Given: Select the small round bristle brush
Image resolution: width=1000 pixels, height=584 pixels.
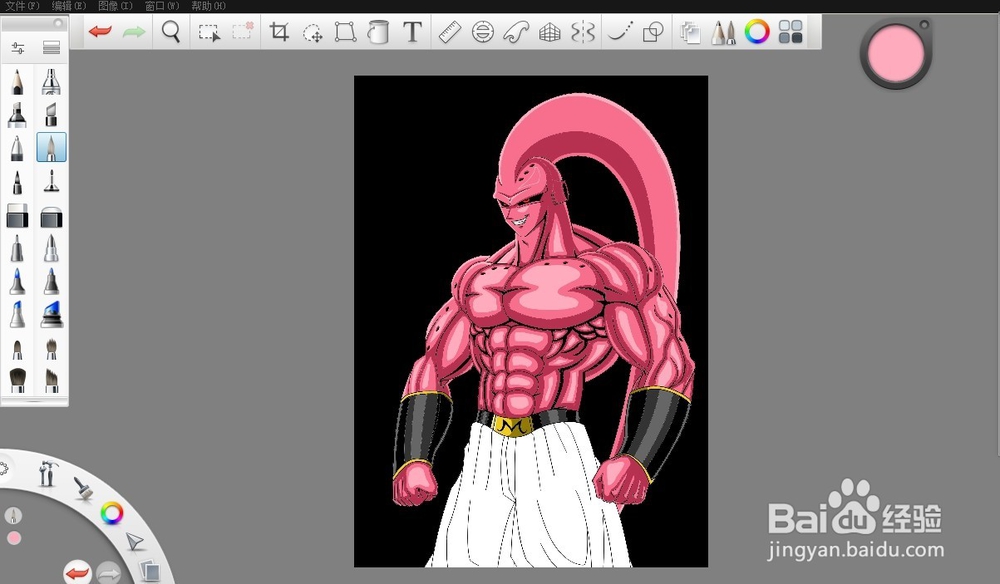Looking at the screenshot, I should [17, 349].
